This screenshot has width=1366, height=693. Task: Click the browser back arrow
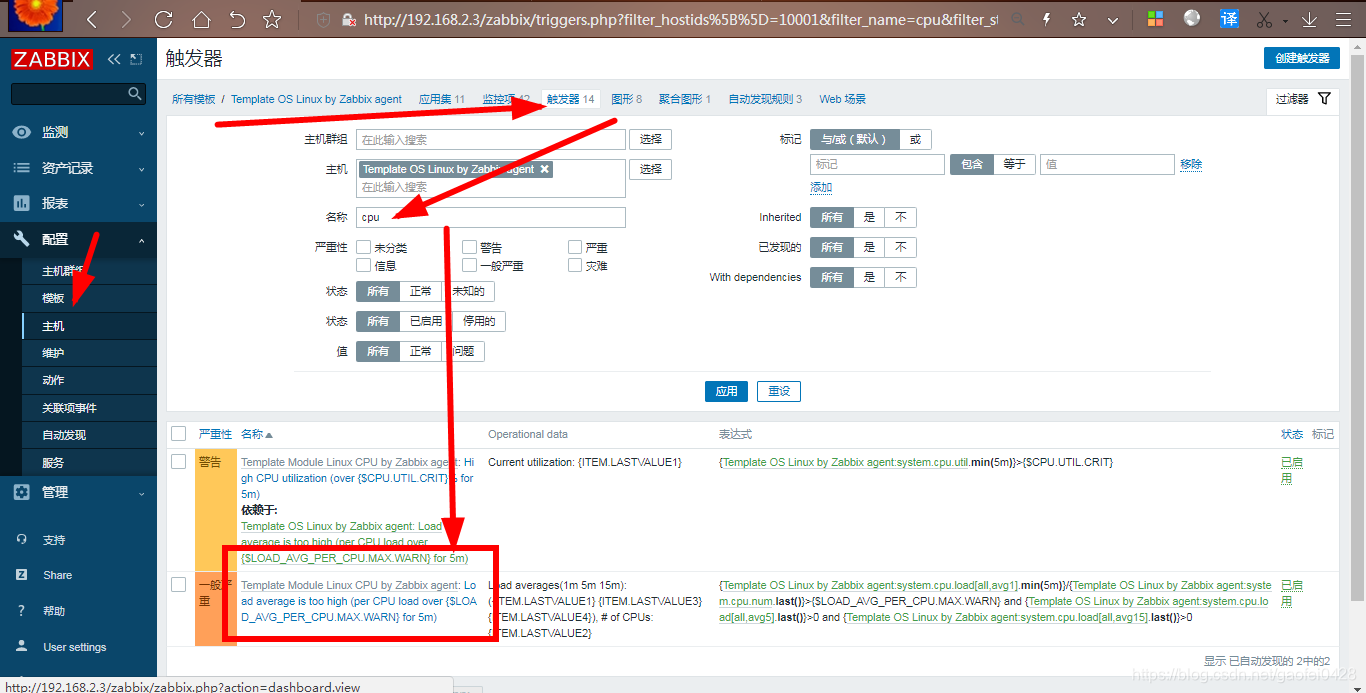(91, 19)
